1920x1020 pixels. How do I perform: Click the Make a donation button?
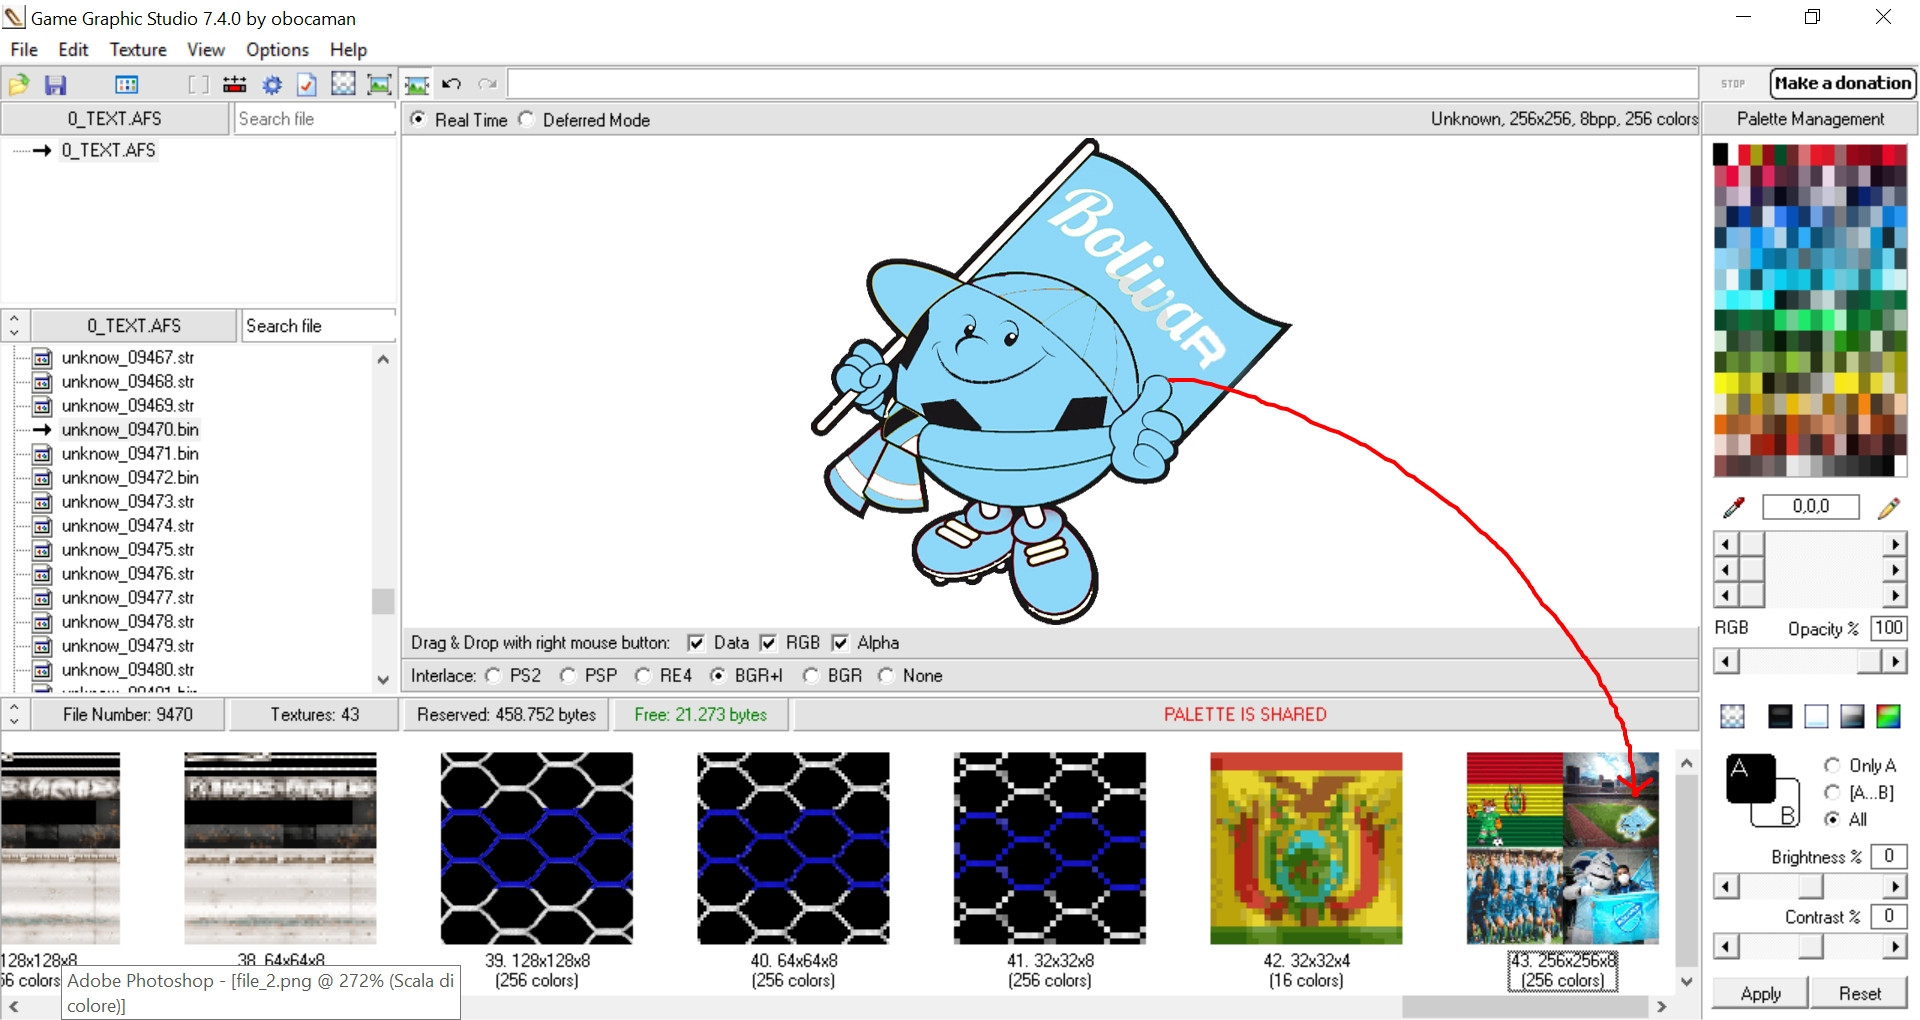(x=1842, y=84)
